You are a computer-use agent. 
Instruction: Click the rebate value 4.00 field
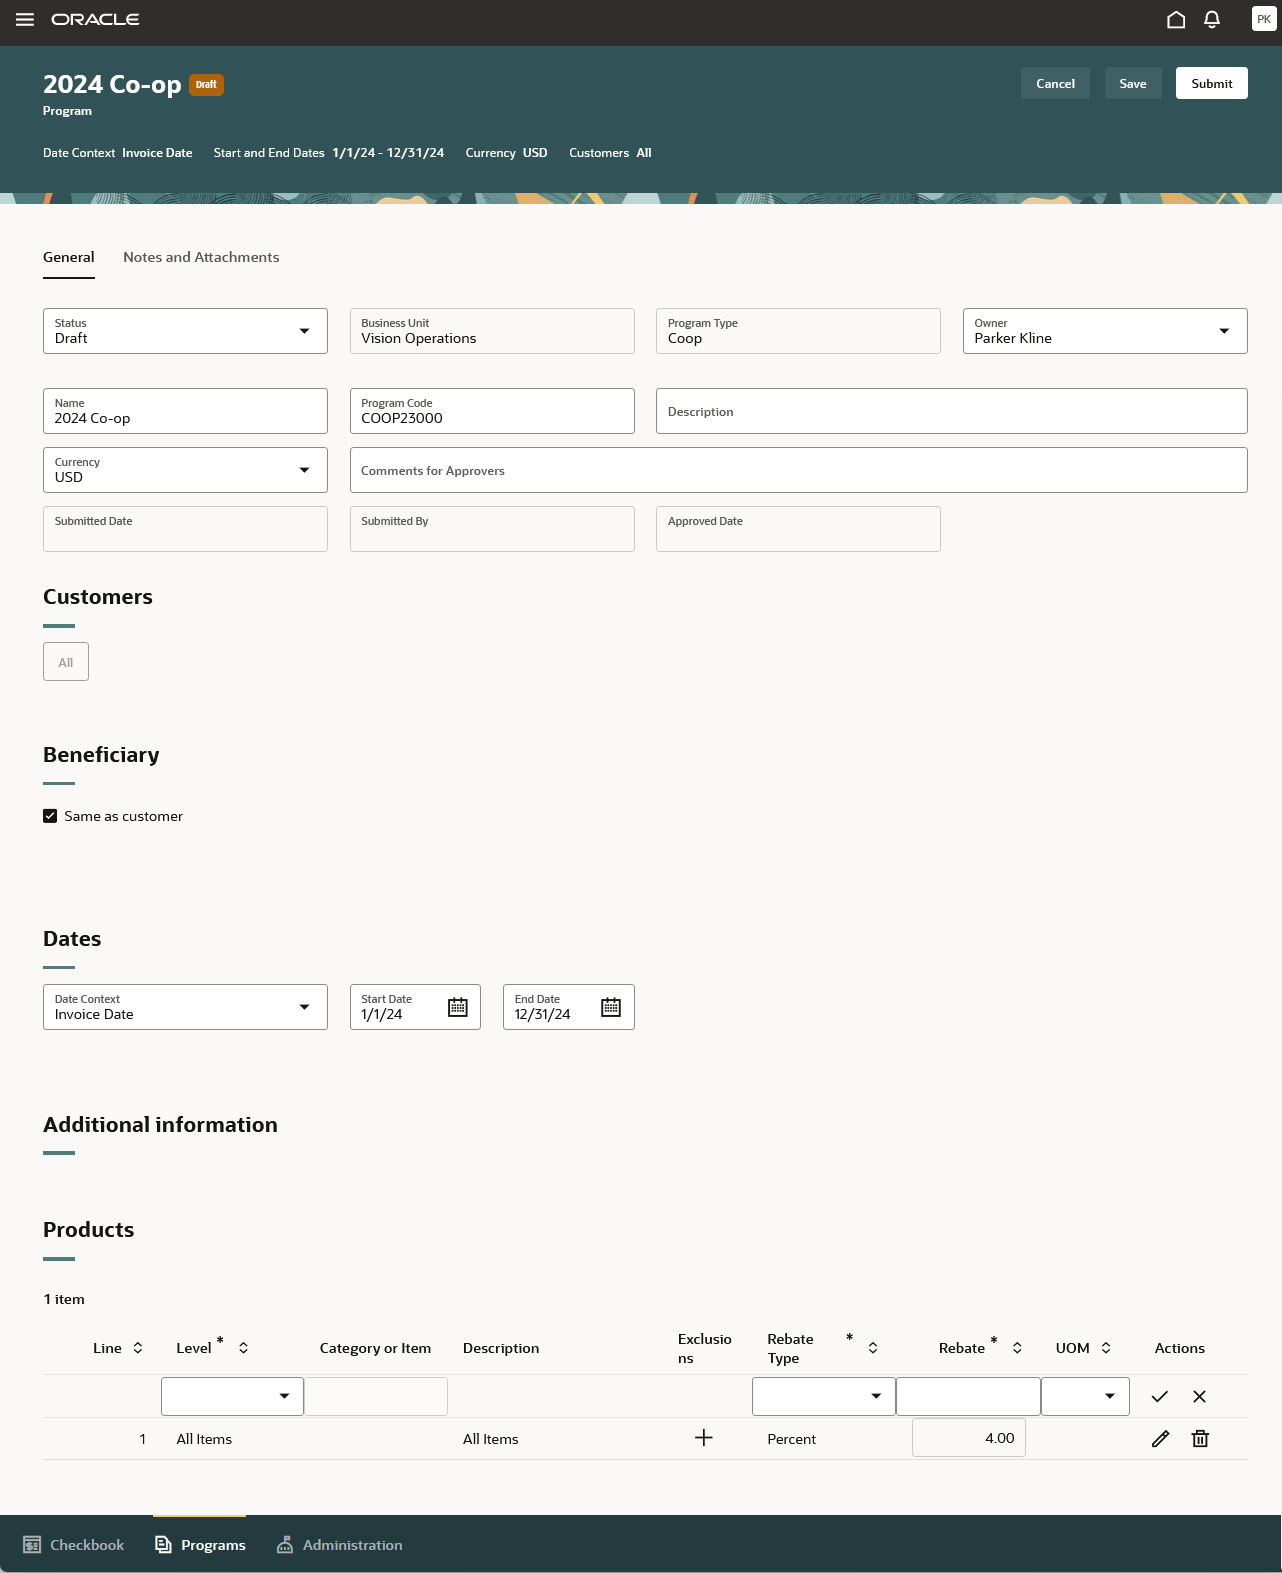click(x=969, y=1438)
